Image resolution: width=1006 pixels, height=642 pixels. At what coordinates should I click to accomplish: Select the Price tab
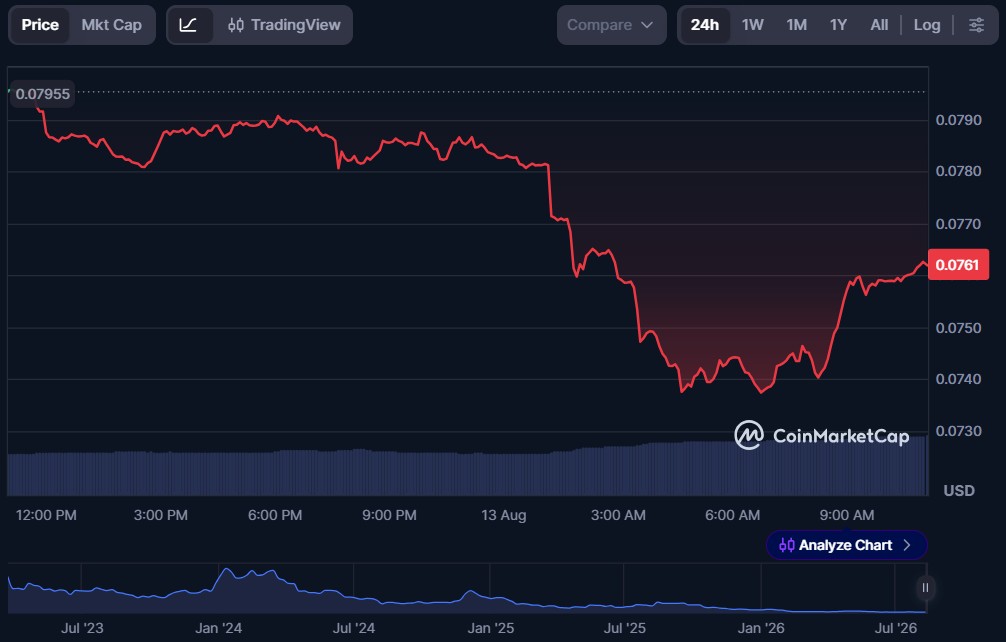[40, 25]
